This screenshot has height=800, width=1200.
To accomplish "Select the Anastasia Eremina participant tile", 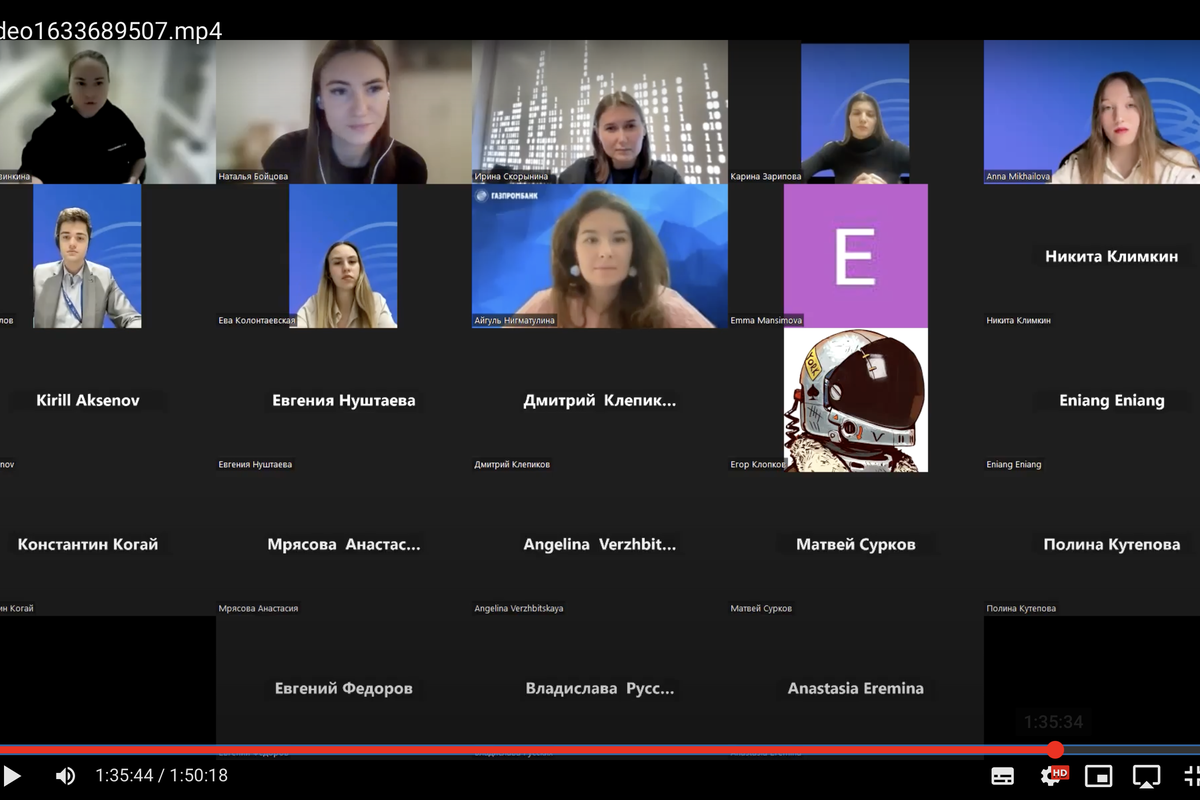I will click(x=855, y=688).
